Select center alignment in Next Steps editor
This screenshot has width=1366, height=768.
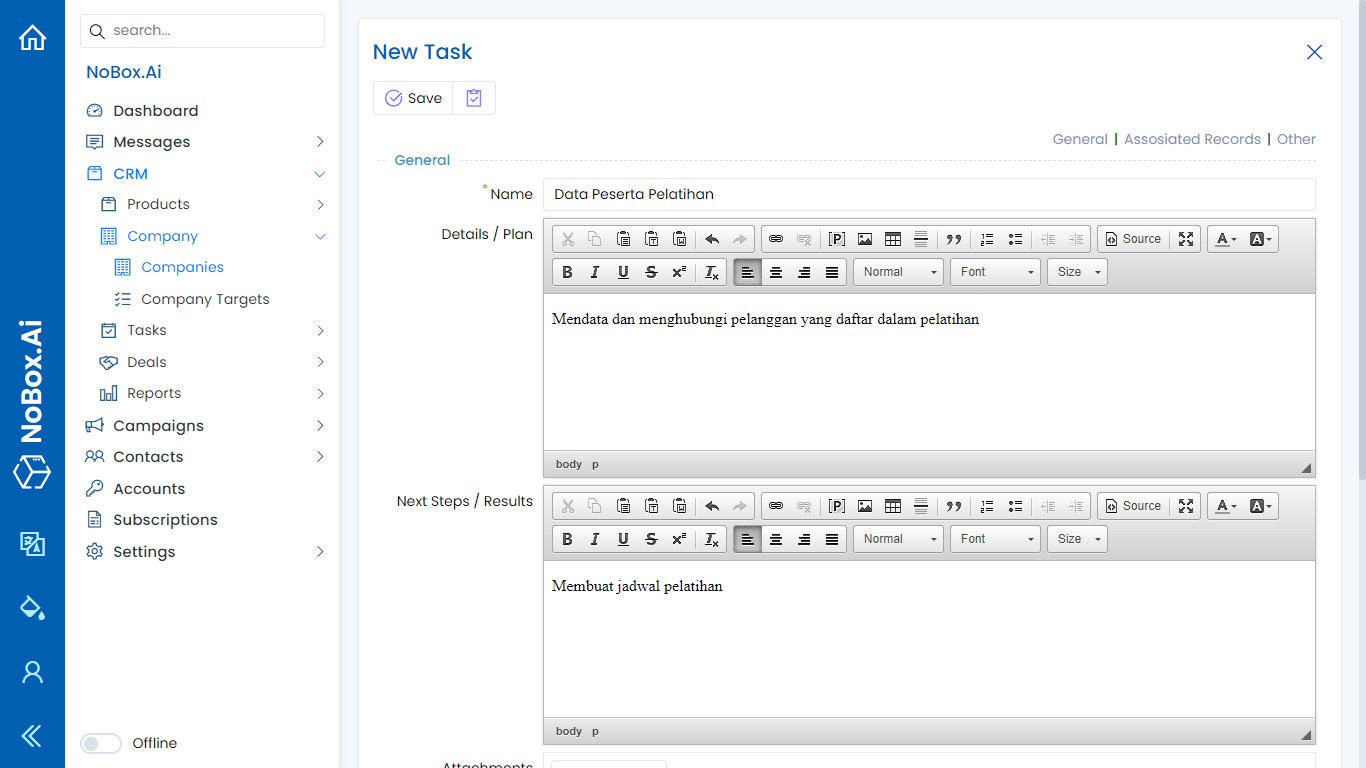(x=776, y=539)
